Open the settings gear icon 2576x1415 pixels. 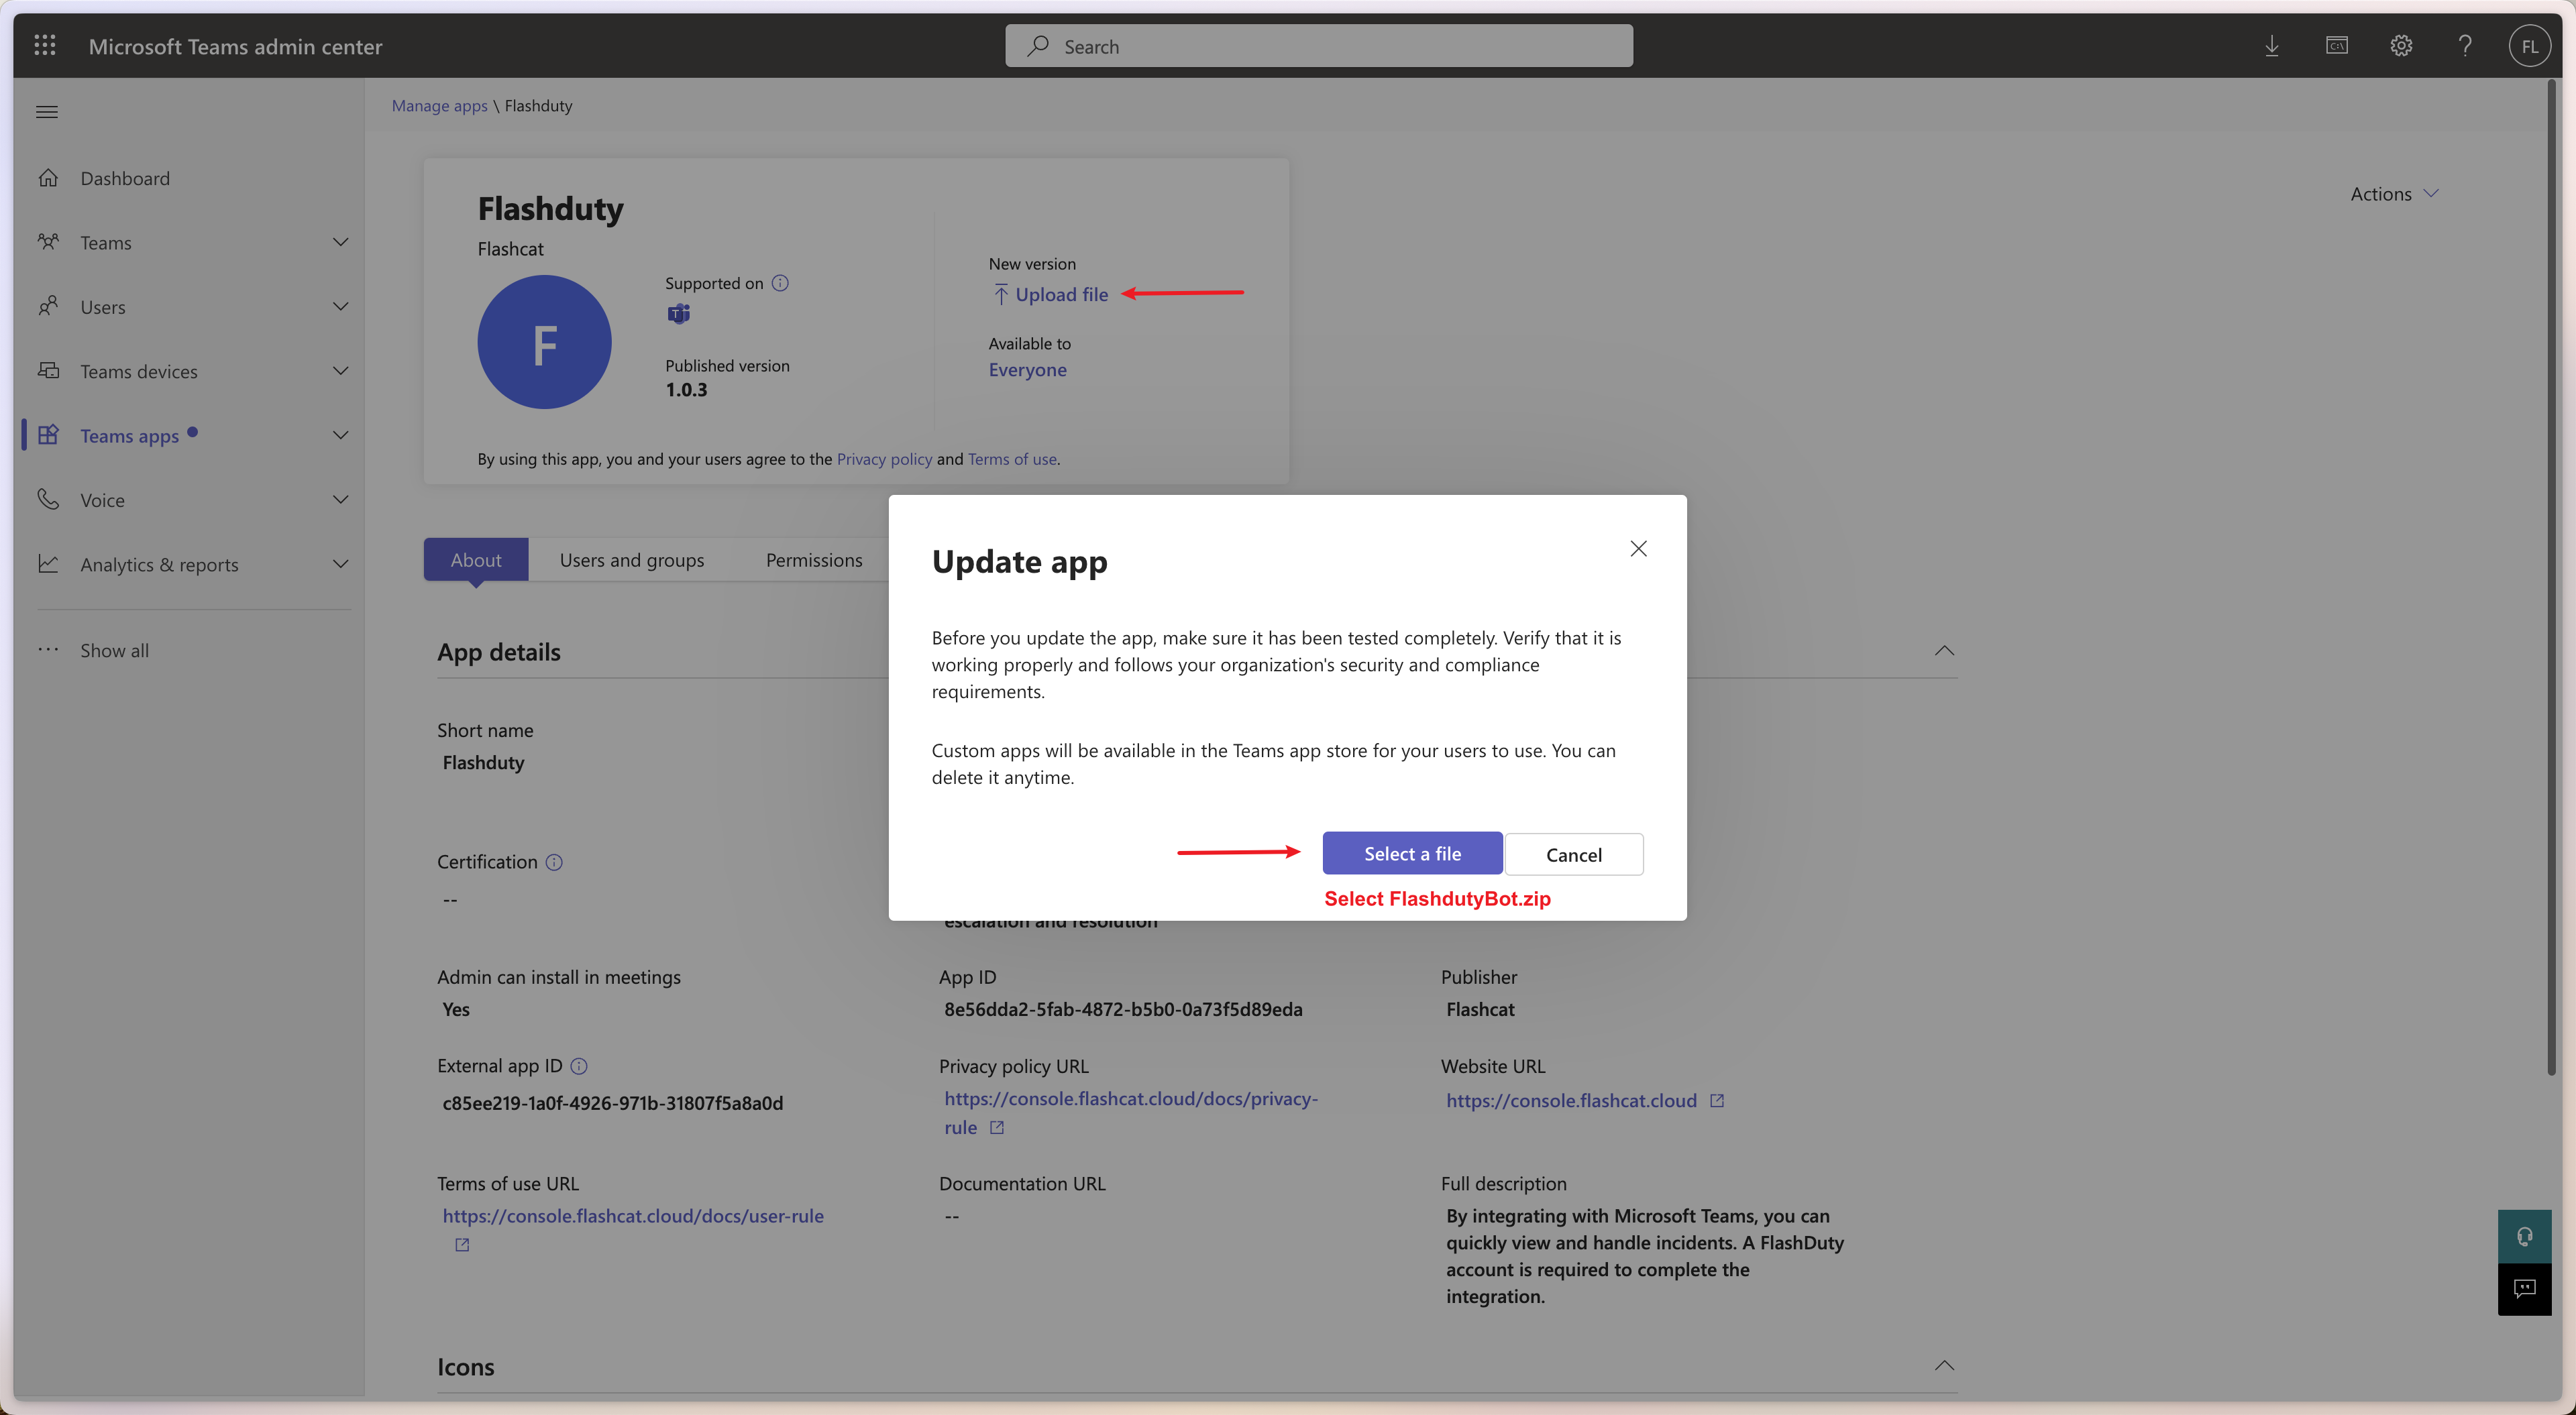2401,46
